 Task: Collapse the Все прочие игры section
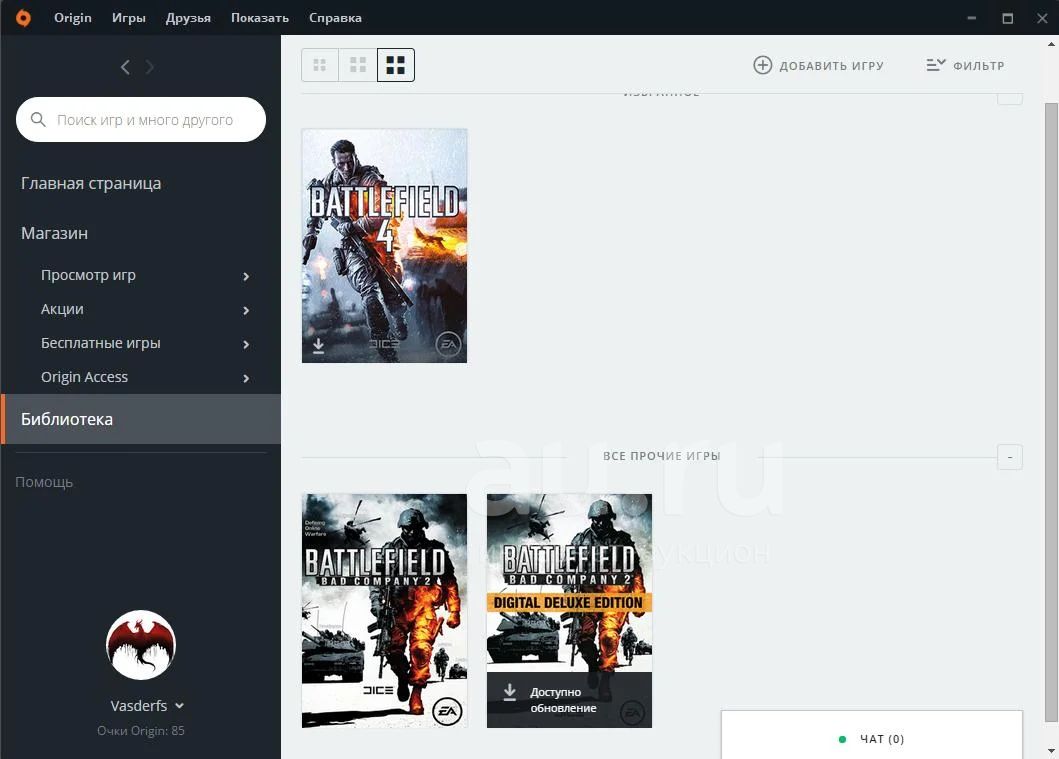coord(1010,457)
